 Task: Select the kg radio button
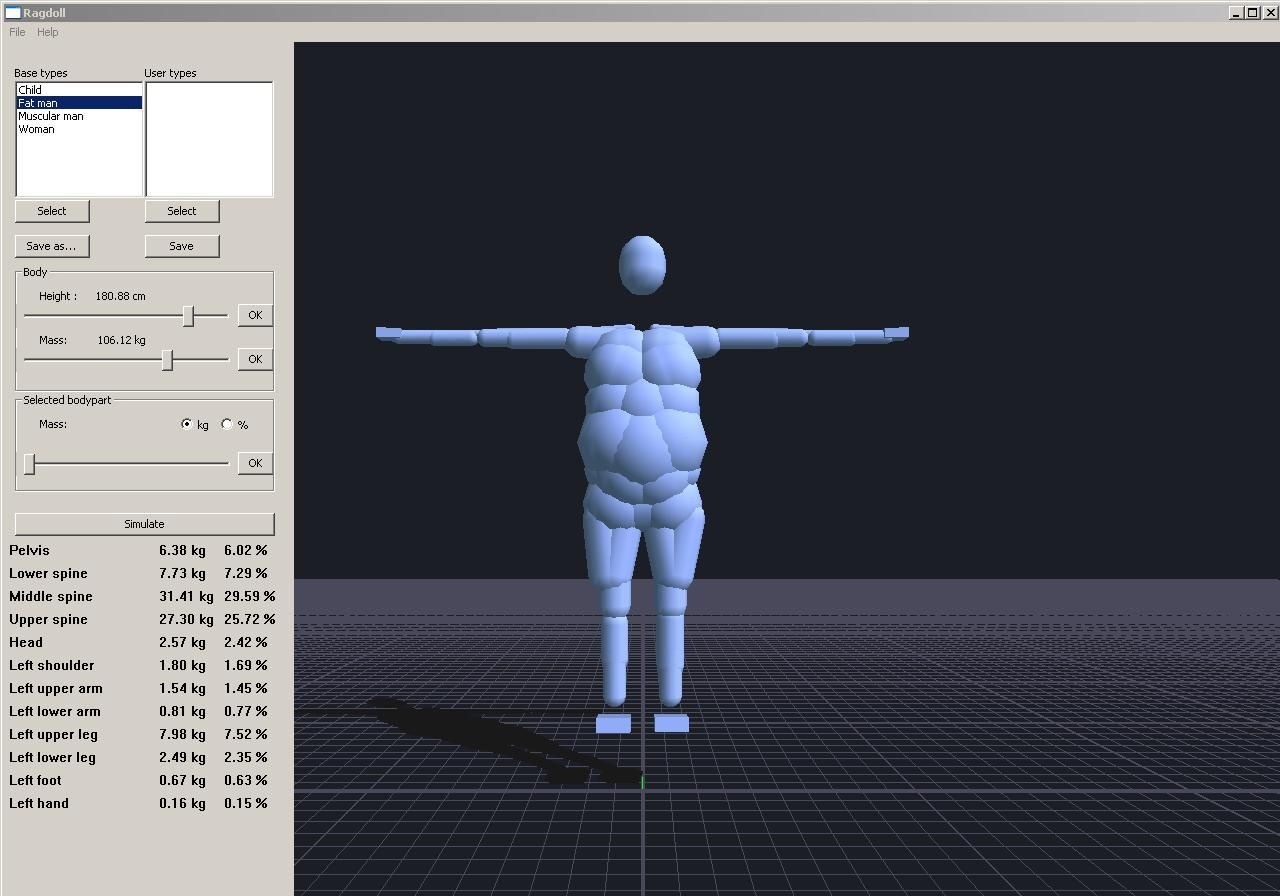click(x=187, y=424)
